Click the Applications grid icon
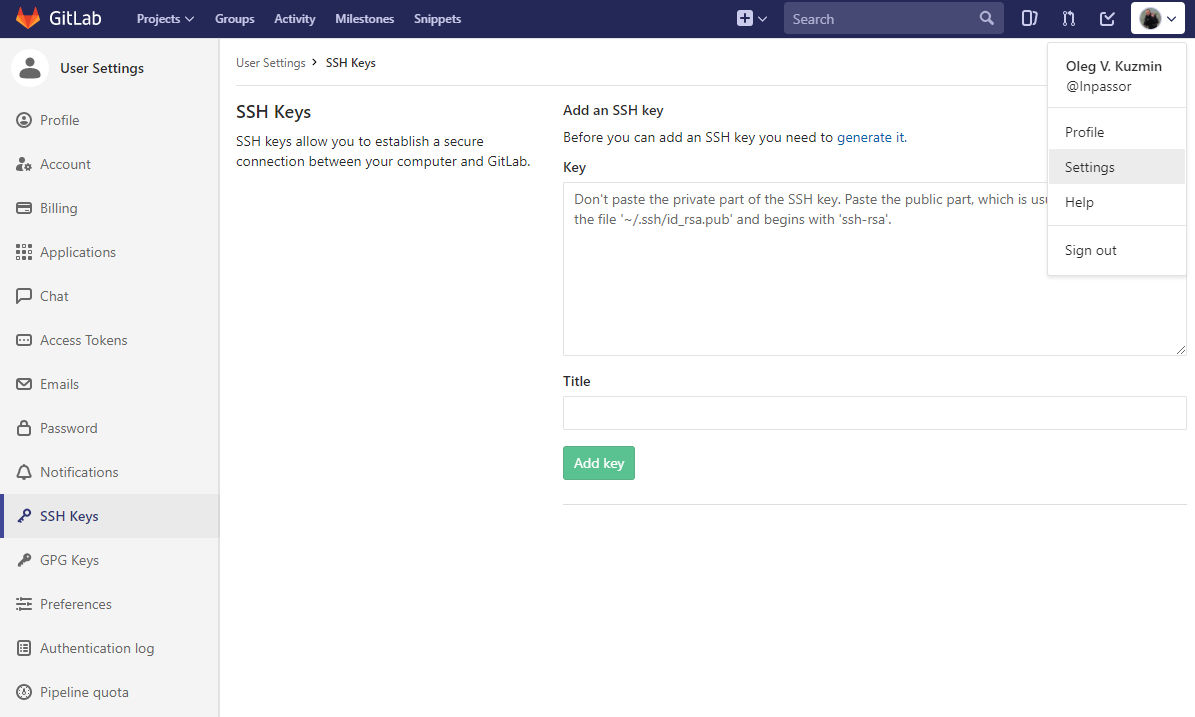 [x=24, y=252]
